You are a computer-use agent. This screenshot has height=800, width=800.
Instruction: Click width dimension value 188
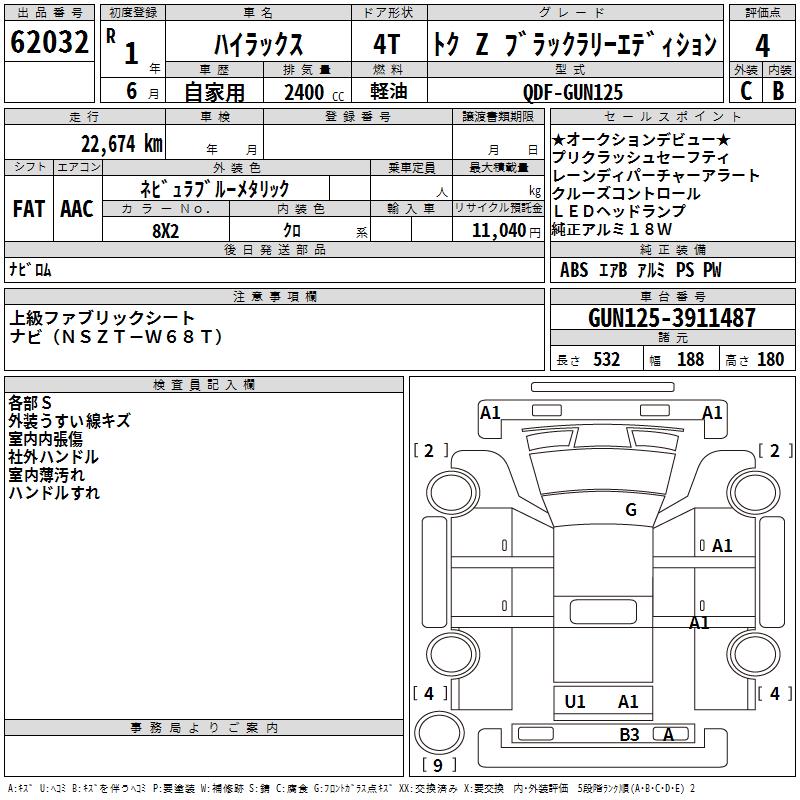691,360
